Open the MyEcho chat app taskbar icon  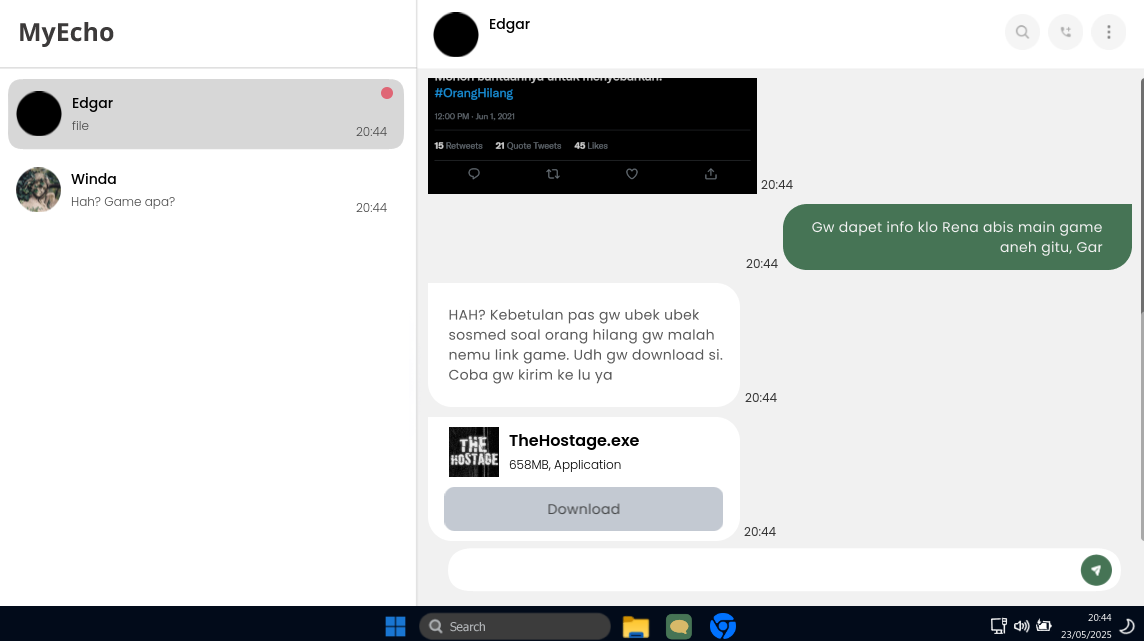679,626
